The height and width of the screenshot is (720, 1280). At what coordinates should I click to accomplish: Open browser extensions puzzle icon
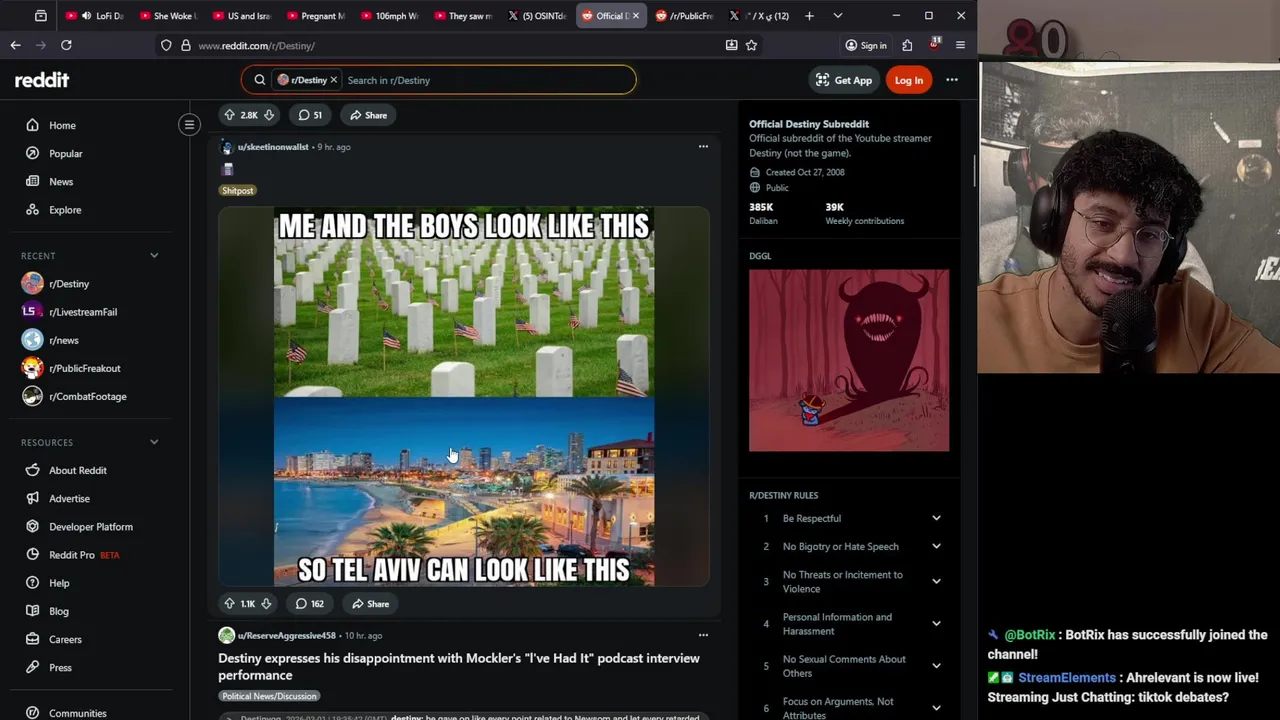907,45
